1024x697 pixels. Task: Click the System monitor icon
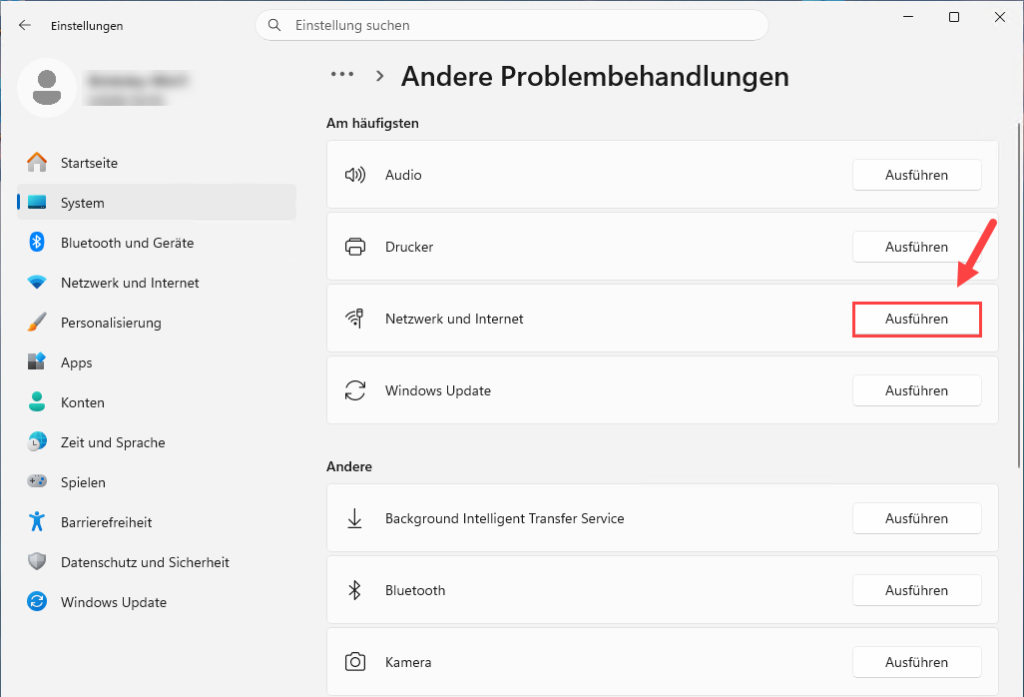click(x=37, y=203)
